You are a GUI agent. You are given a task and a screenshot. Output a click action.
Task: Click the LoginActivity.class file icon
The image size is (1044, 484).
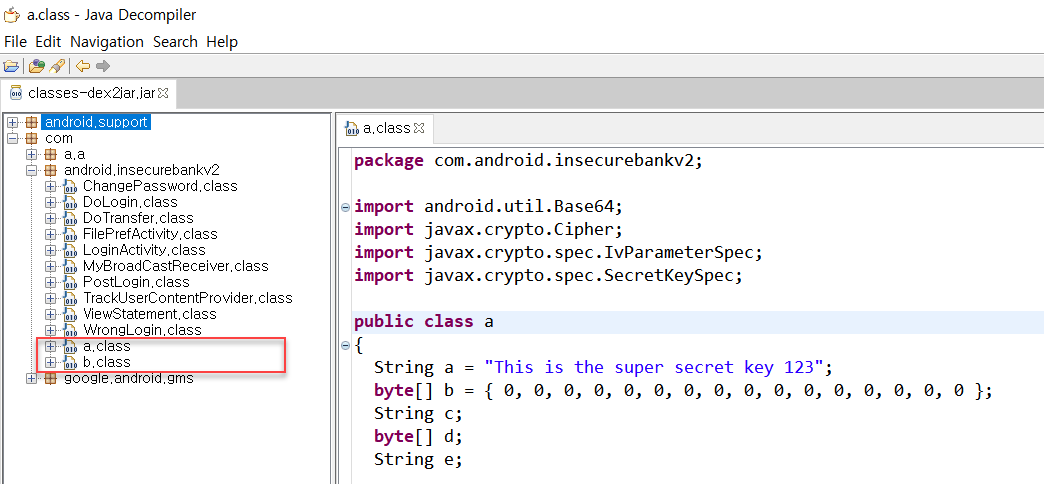[69, 250]
